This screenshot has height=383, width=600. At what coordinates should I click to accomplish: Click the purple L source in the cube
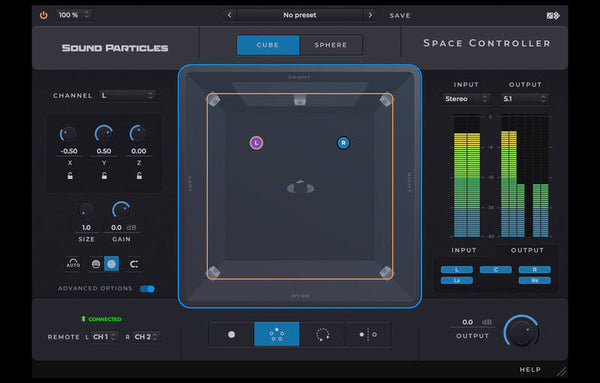(x=256, y=143)
